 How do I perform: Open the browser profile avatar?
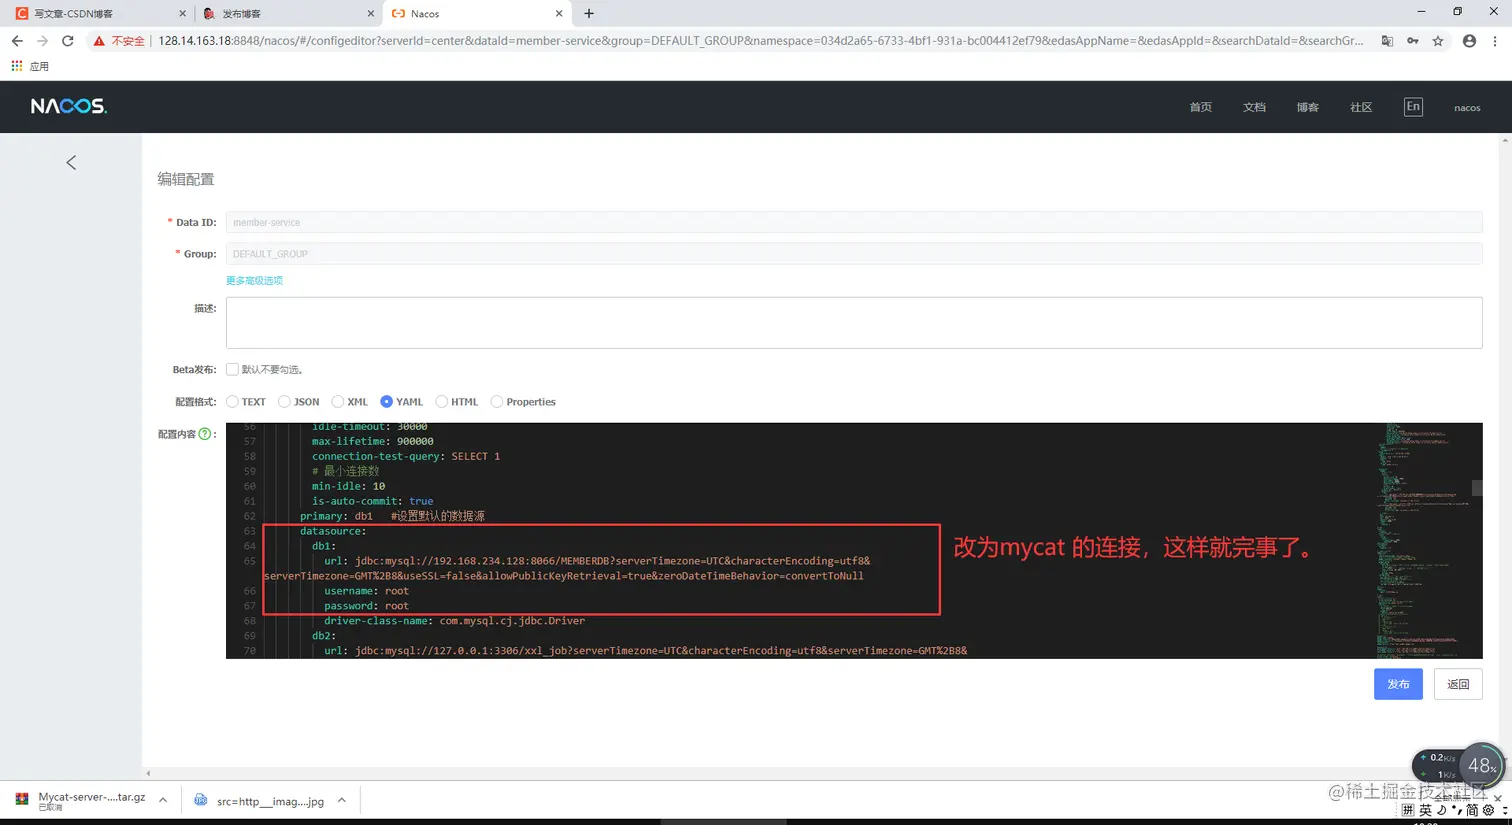[1469, 41]
